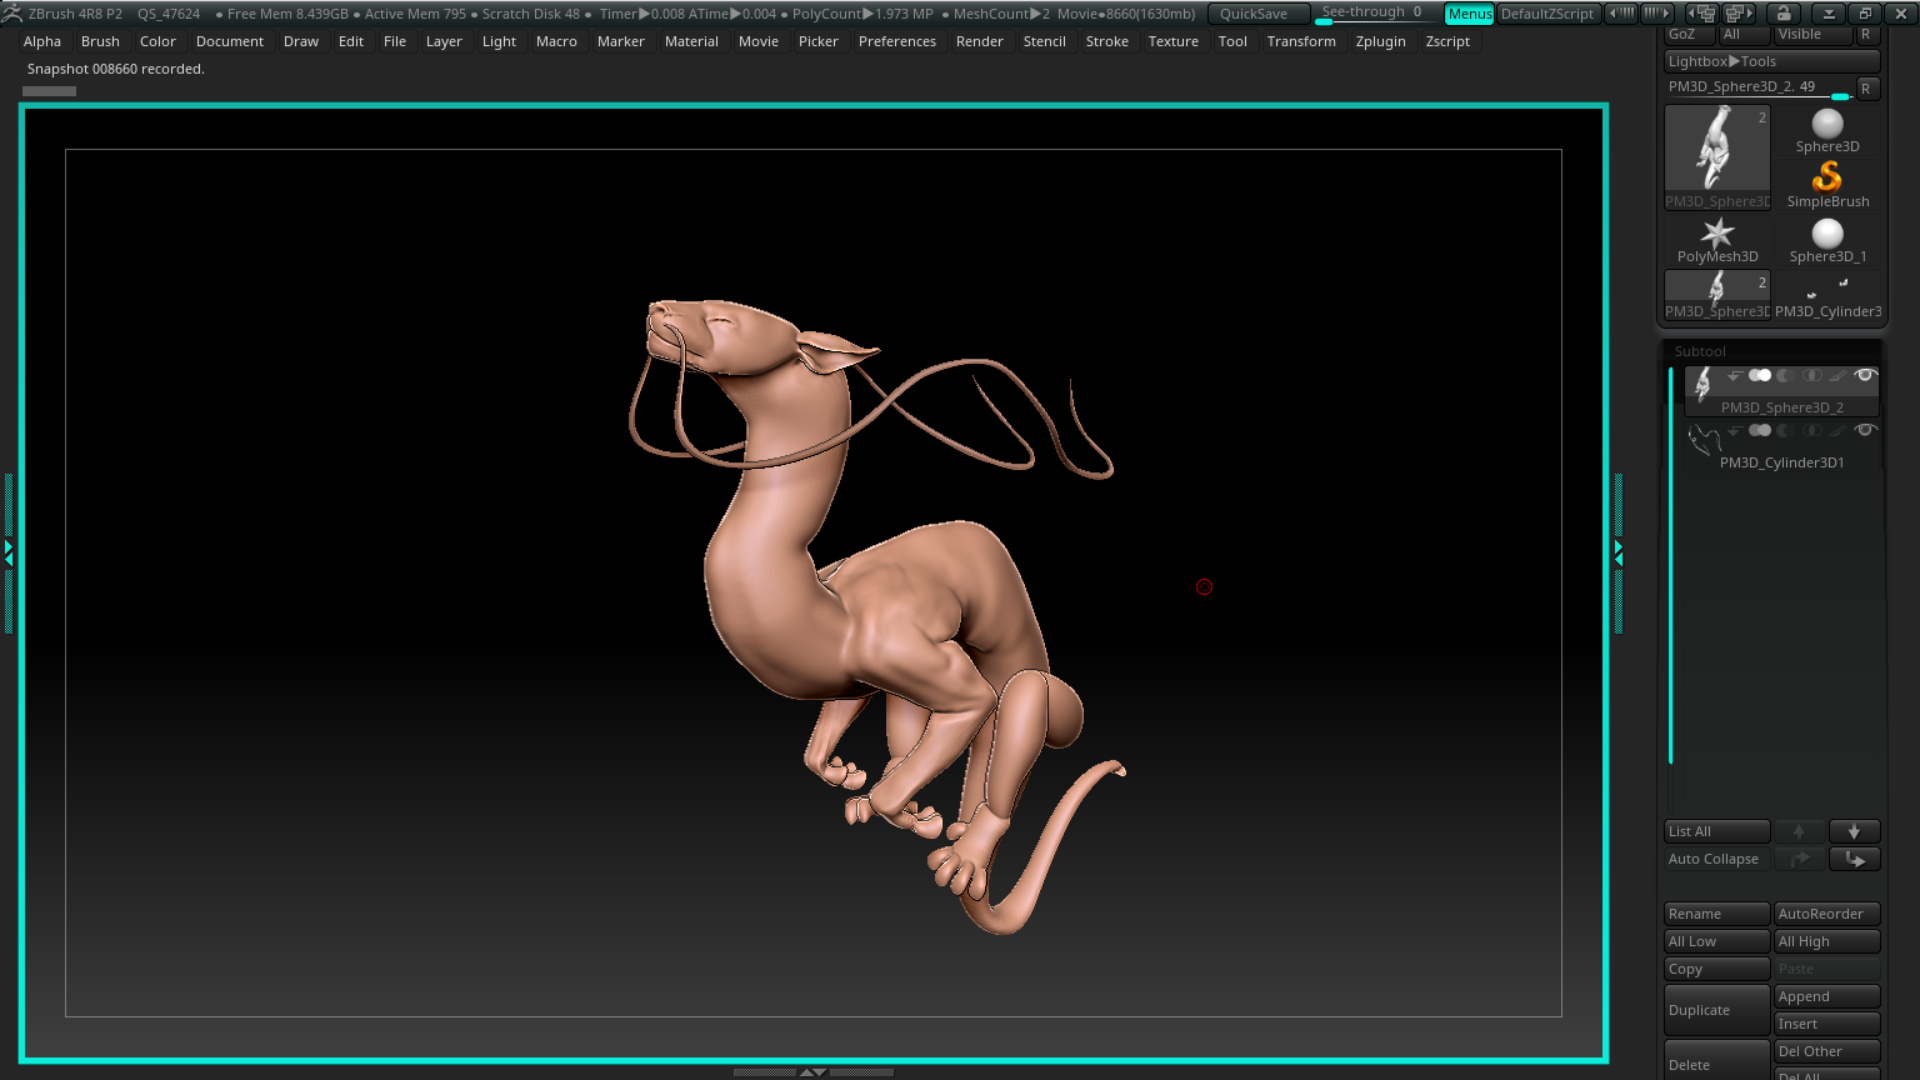Toggle polypaint brush icon on PM3D_Sphere3D_2
Screen dimensions: 1920x1080
tap(1838, 376)
